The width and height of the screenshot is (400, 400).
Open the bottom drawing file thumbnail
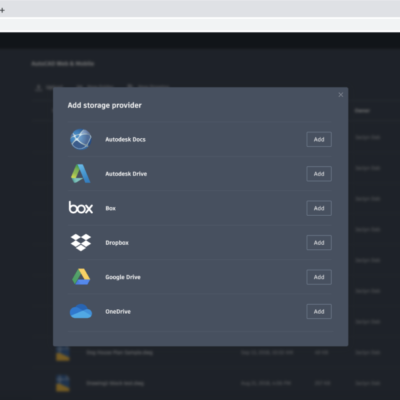coord(63,383)
